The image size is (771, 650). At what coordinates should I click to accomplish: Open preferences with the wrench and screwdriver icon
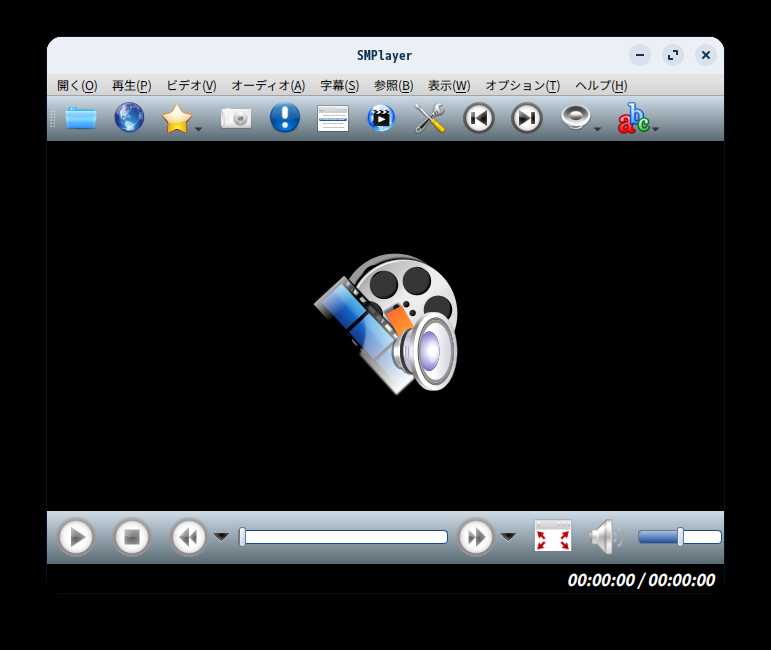tap(430, 118)
